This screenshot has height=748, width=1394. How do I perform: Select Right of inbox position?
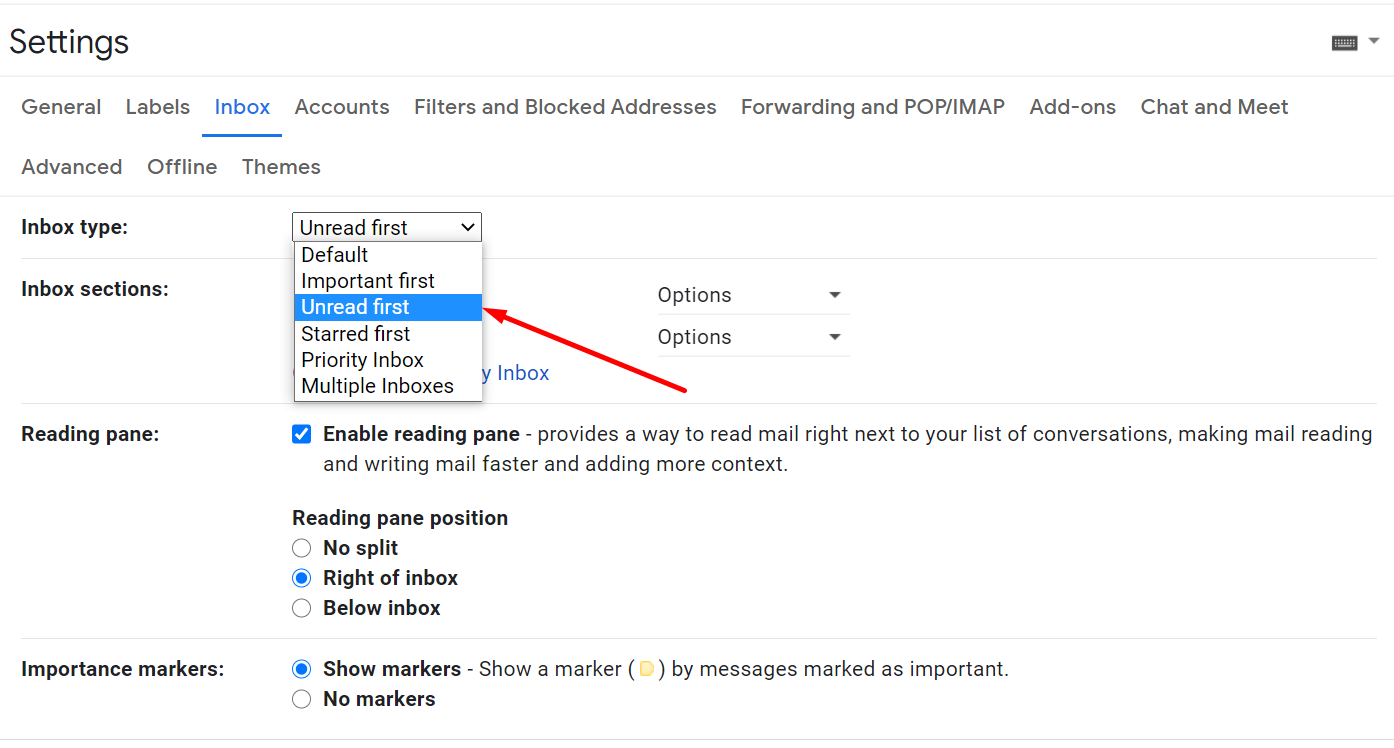(x=301, y=578)
